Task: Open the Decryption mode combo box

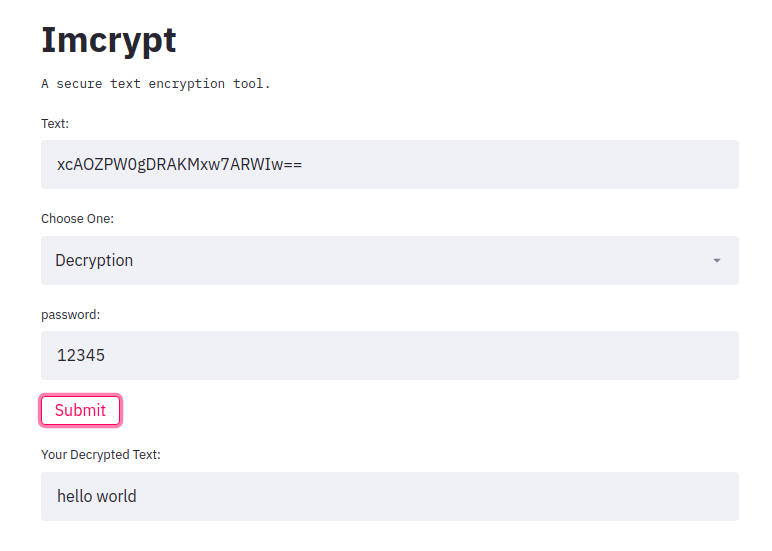Action: pyautogui.click(x=389, y=261)
